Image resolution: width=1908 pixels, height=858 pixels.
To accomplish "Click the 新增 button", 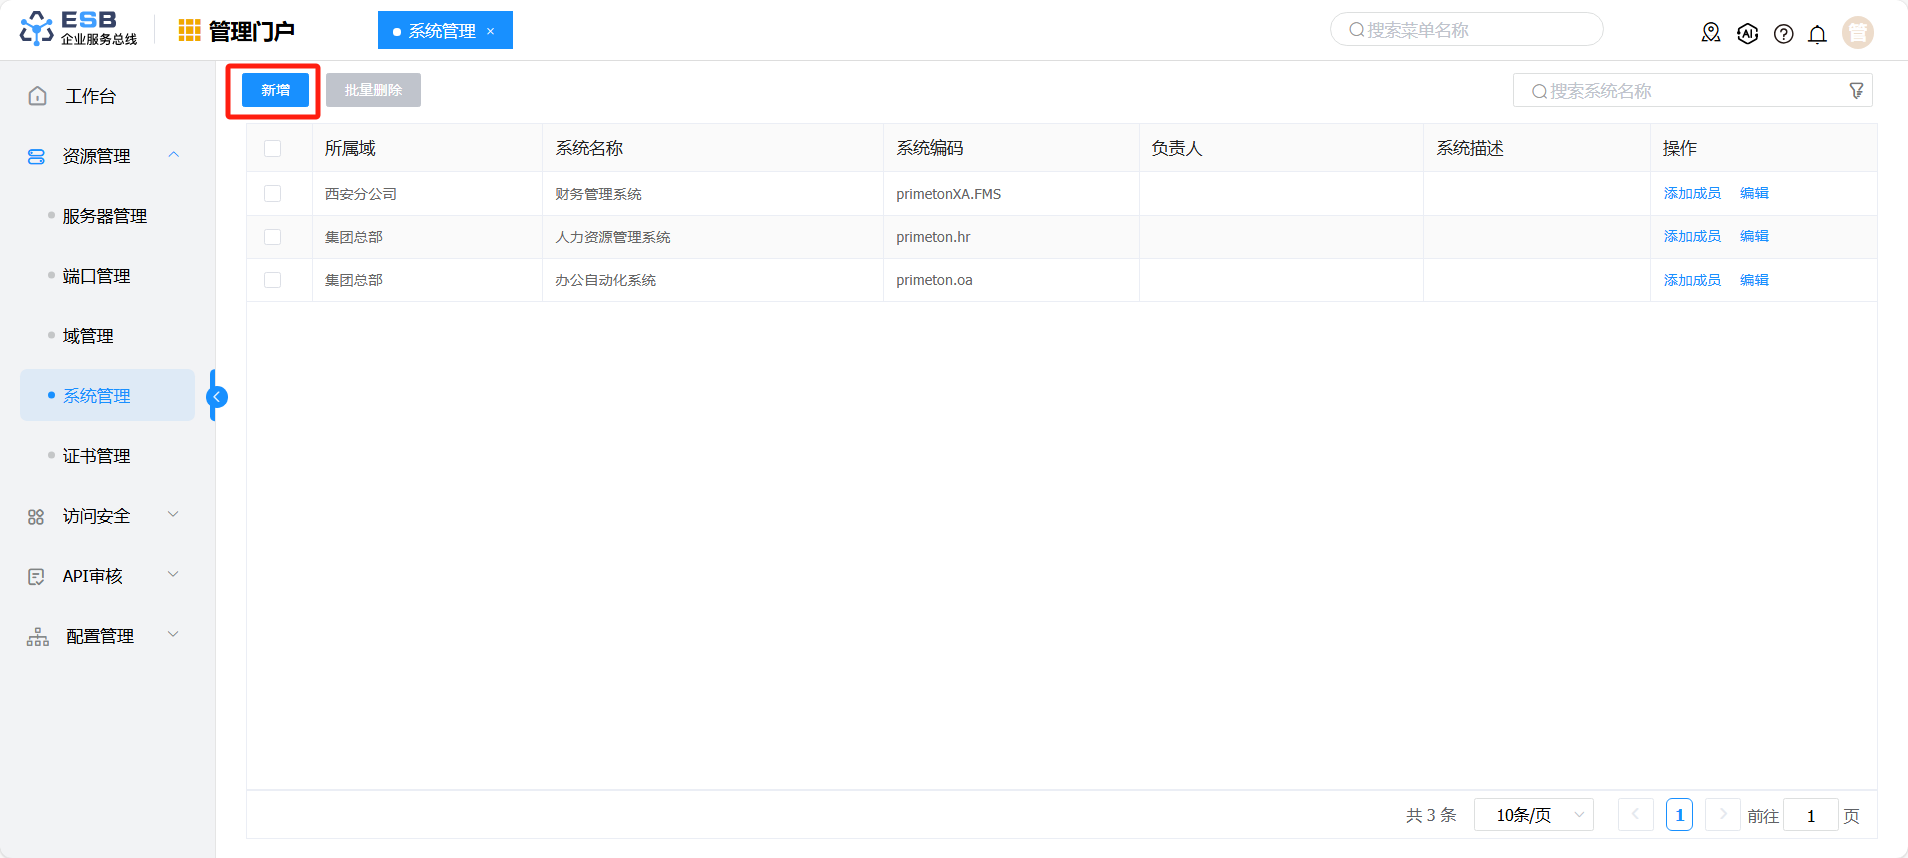I will coord(275,90).
